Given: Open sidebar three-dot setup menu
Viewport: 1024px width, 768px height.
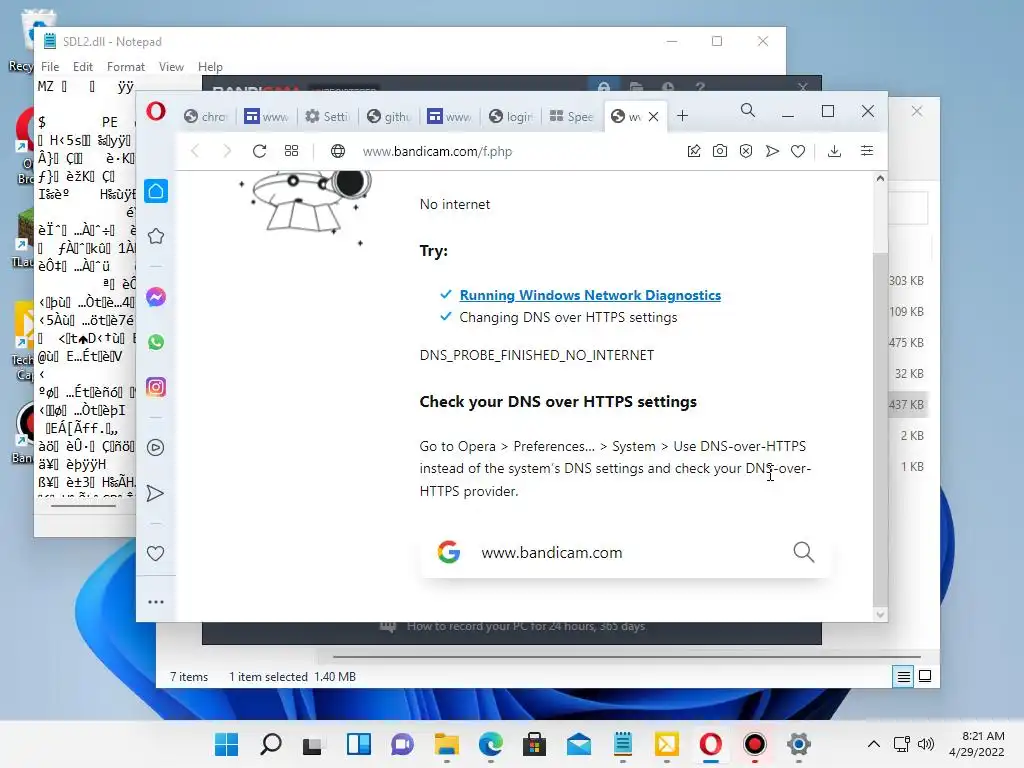Looking at the screenshot, I should point(155,601).
